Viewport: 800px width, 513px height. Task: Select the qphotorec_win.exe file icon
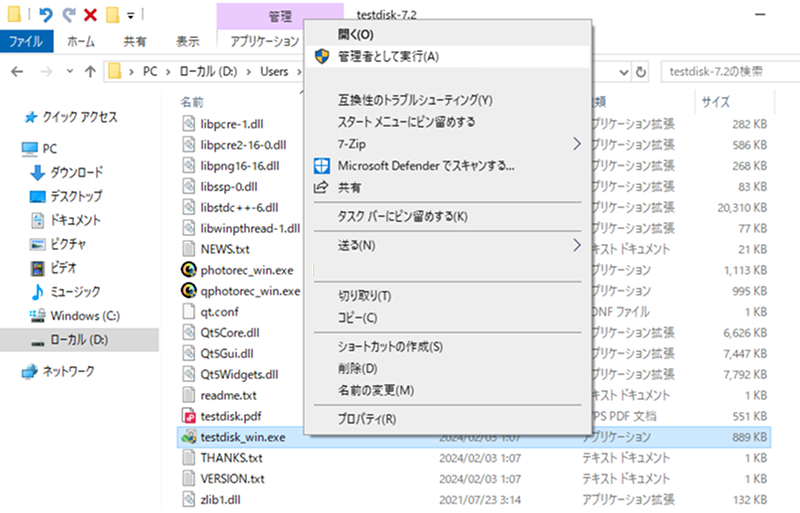click(189, 290)
